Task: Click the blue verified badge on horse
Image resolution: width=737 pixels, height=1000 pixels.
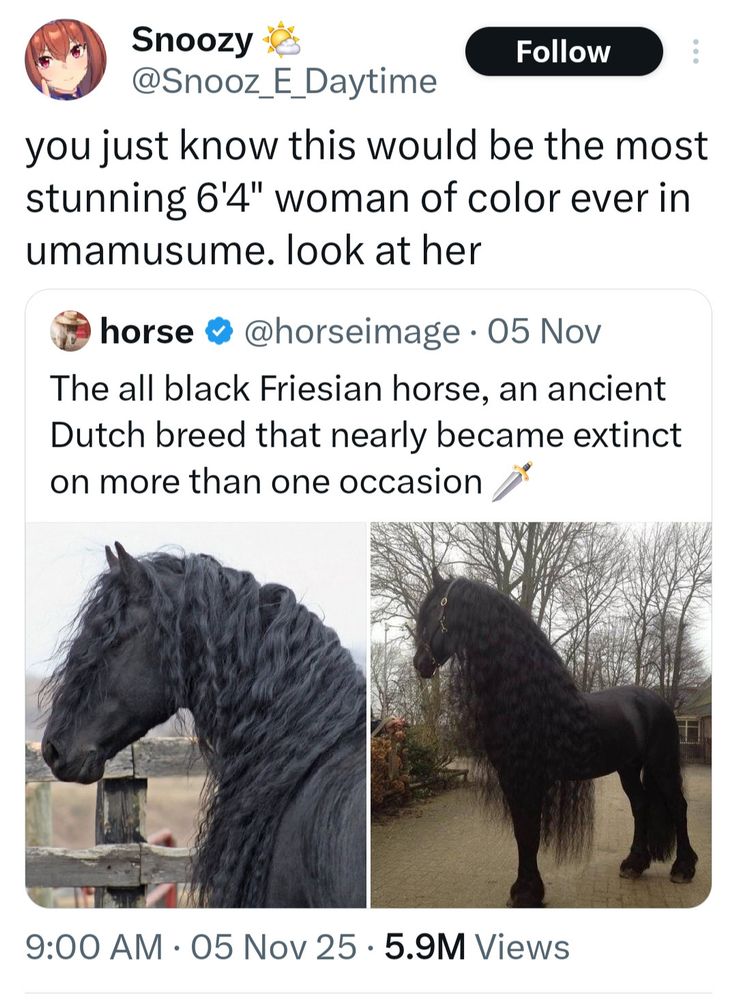Action: pos(217,332)
